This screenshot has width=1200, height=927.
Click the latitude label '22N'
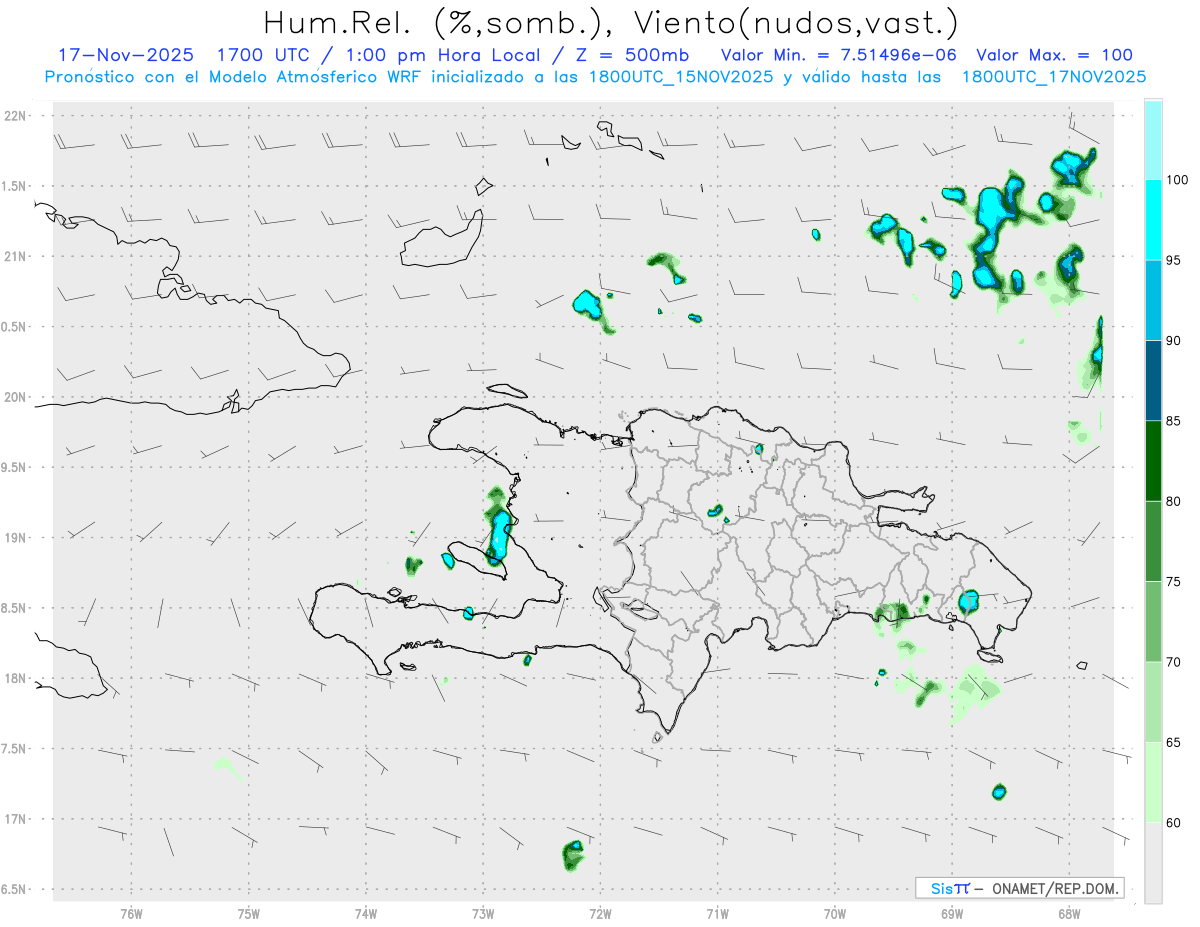tap(17, 116)
